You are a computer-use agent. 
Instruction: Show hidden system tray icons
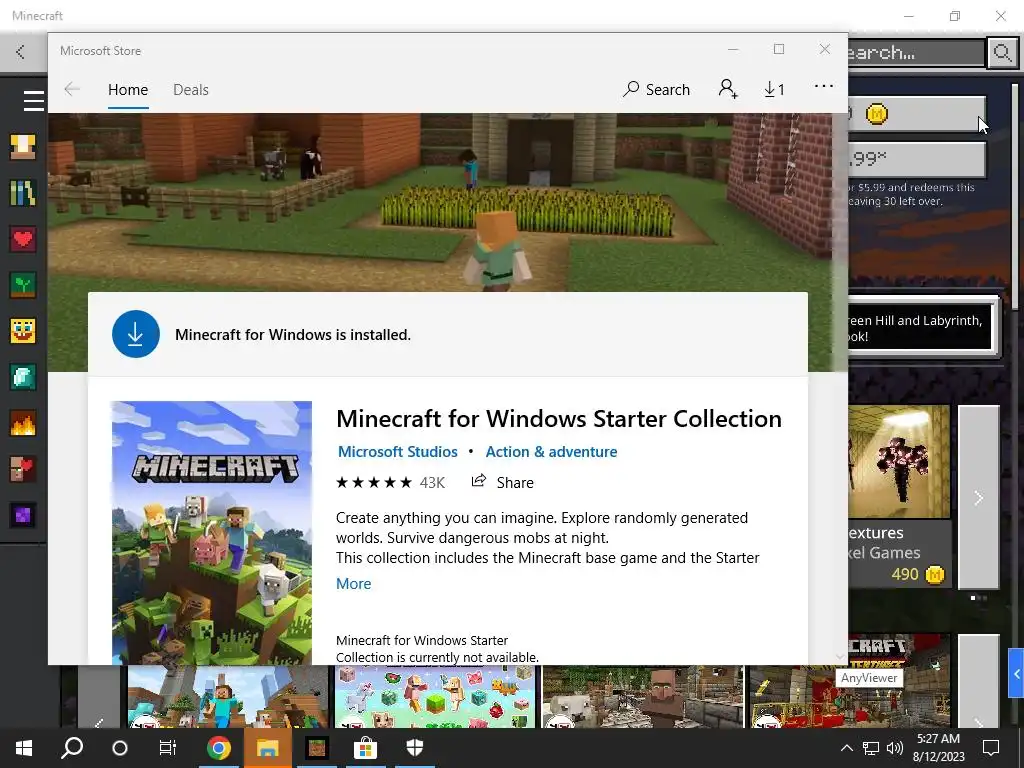(x=846, y=748)
